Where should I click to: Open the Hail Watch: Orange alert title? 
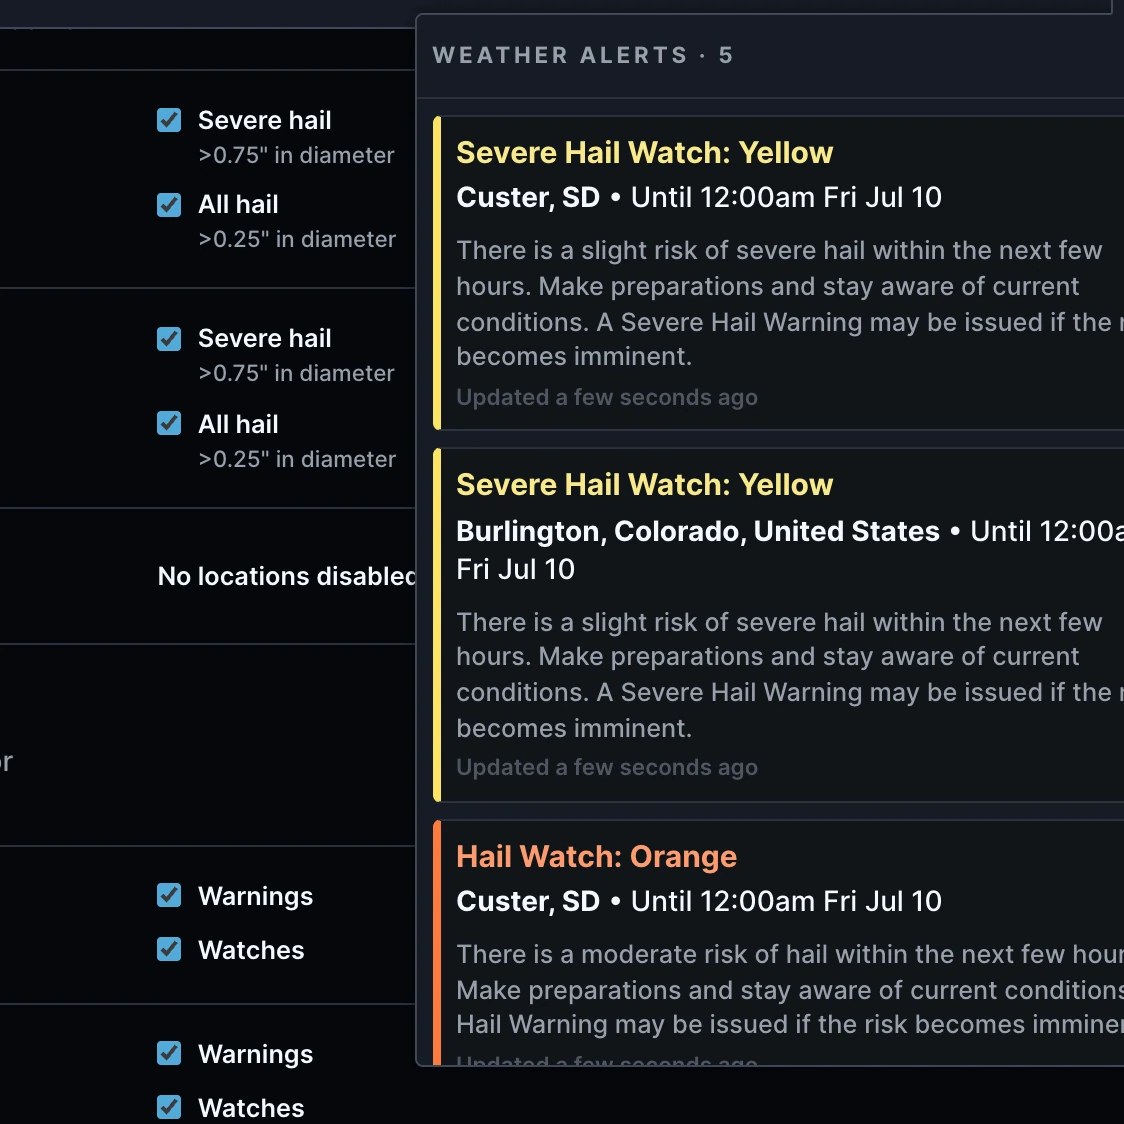(596, 857)
